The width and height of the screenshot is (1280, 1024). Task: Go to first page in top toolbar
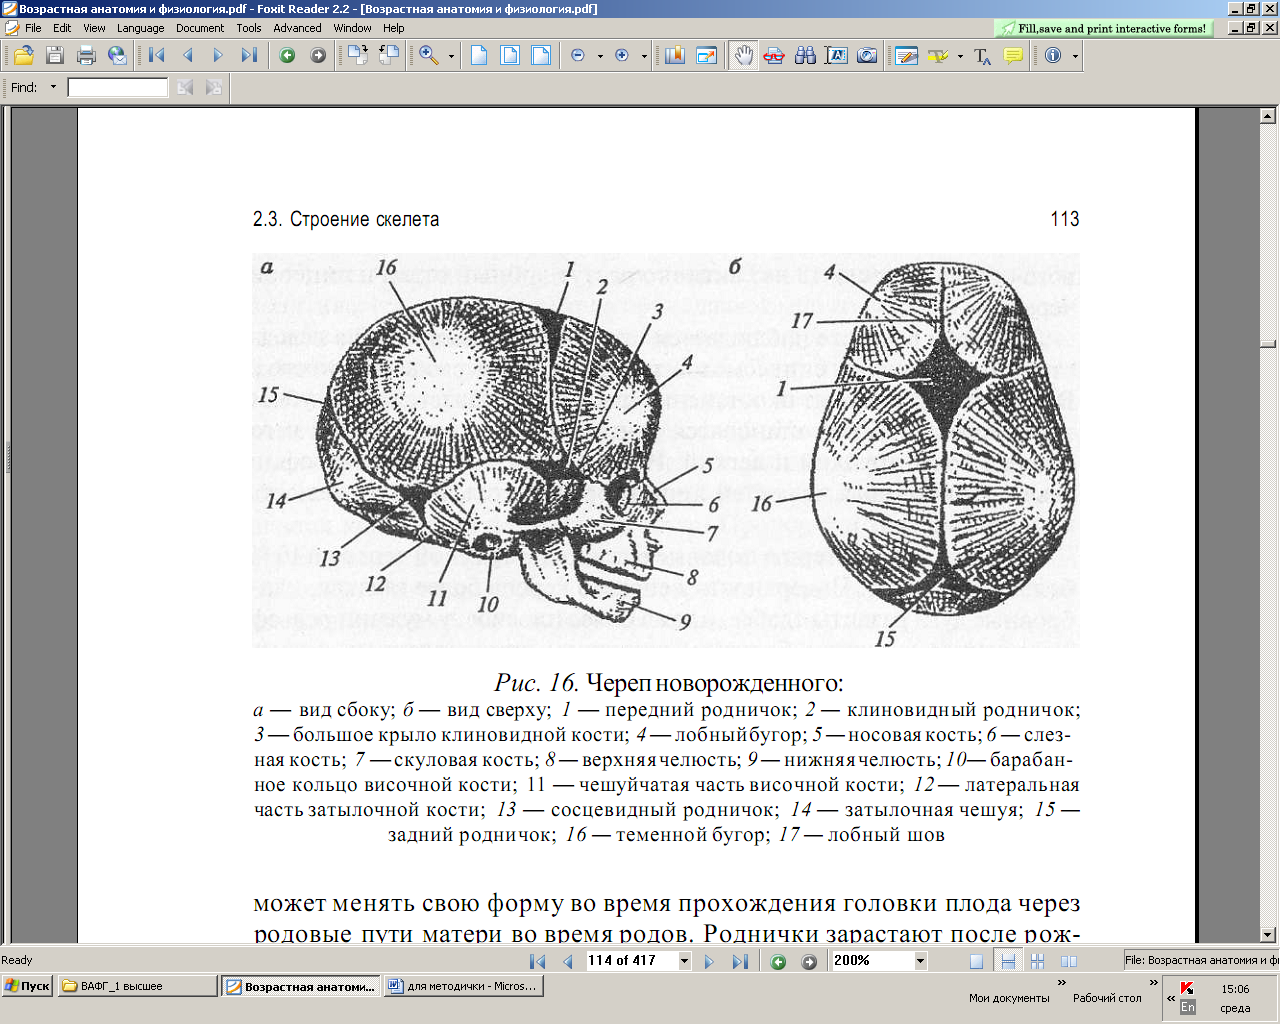[157, 56]
